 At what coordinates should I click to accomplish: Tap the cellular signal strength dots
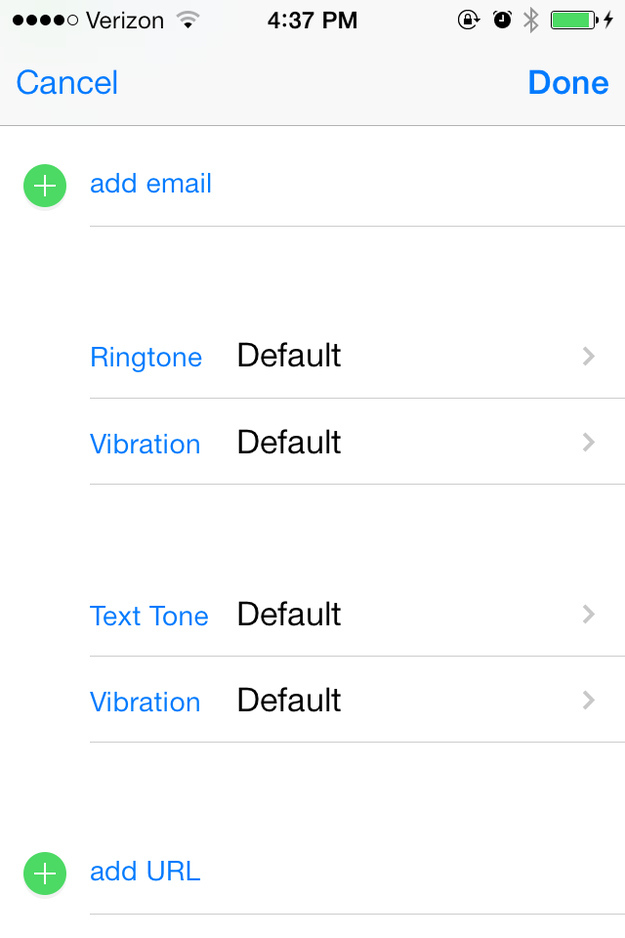45,21
